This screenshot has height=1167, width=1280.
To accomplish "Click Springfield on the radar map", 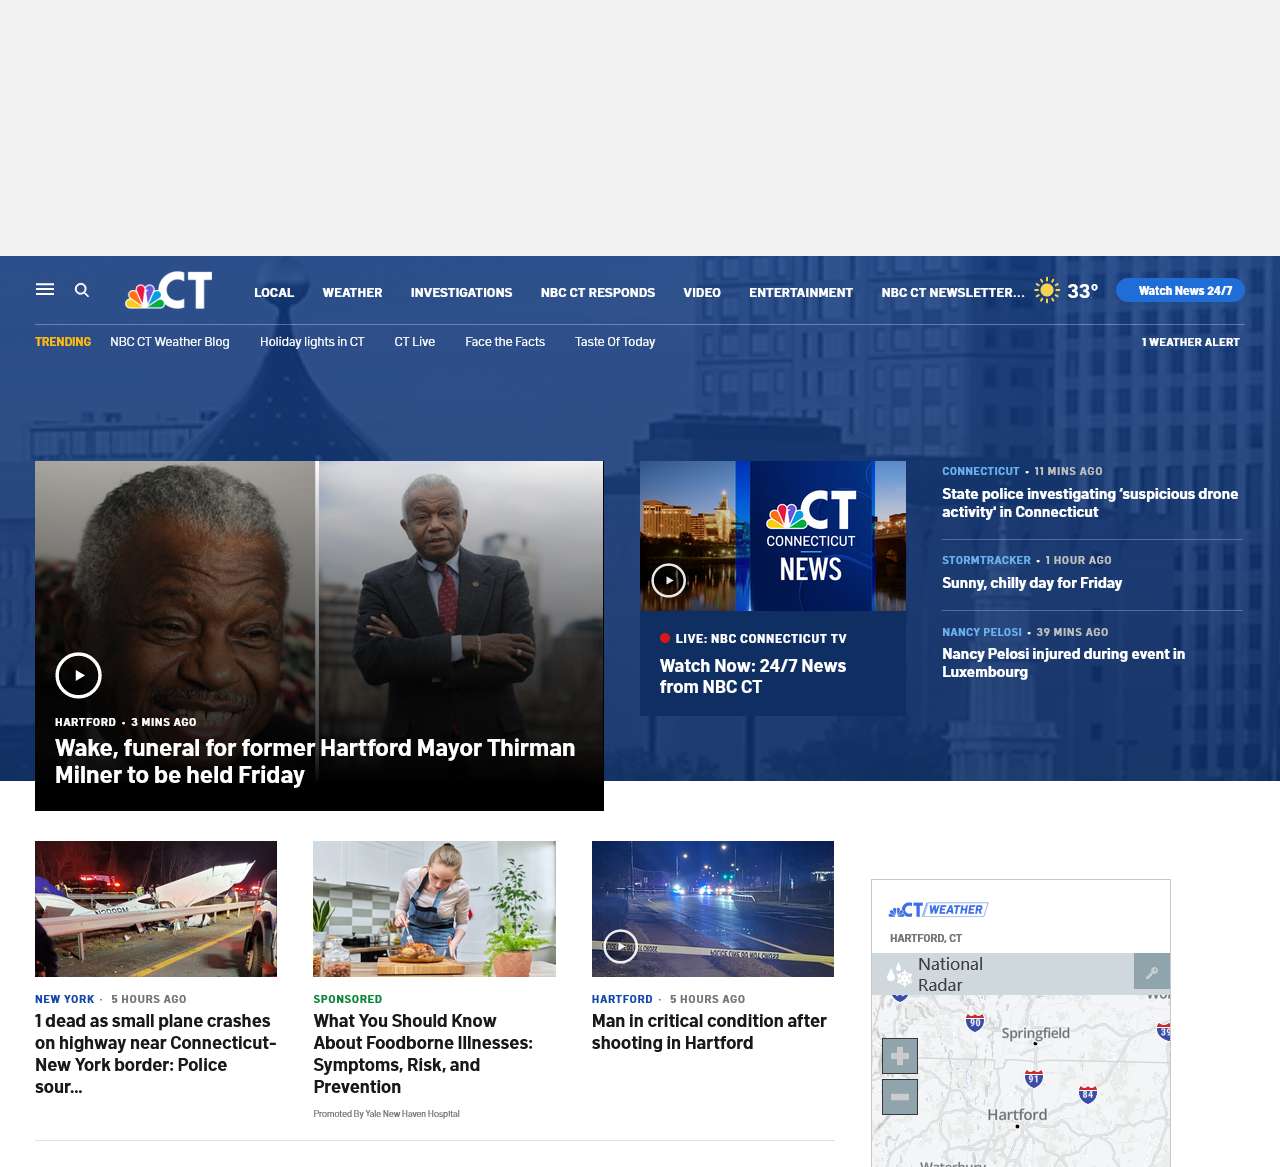I will pos(1035,1033).
